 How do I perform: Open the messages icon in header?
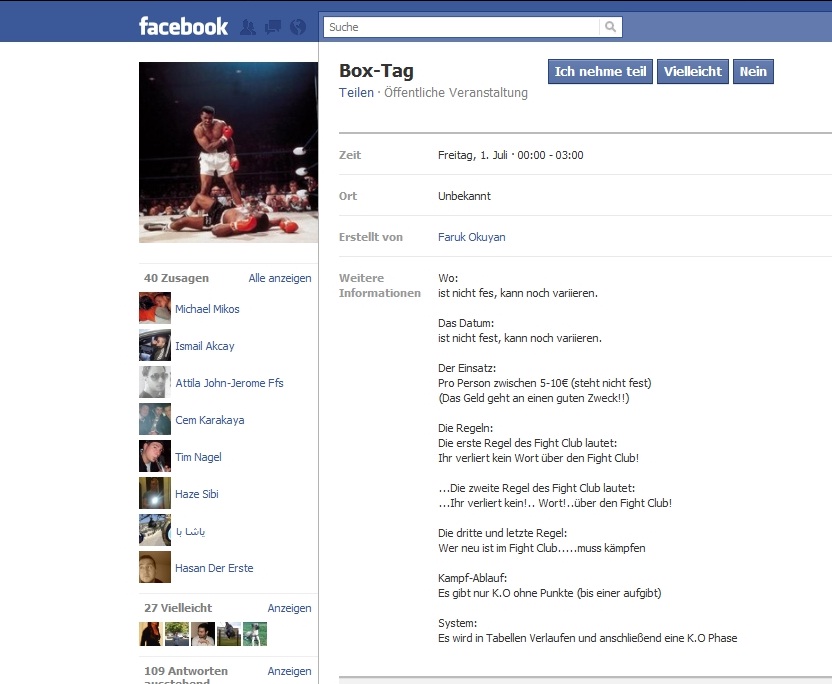tap(273, 27)
